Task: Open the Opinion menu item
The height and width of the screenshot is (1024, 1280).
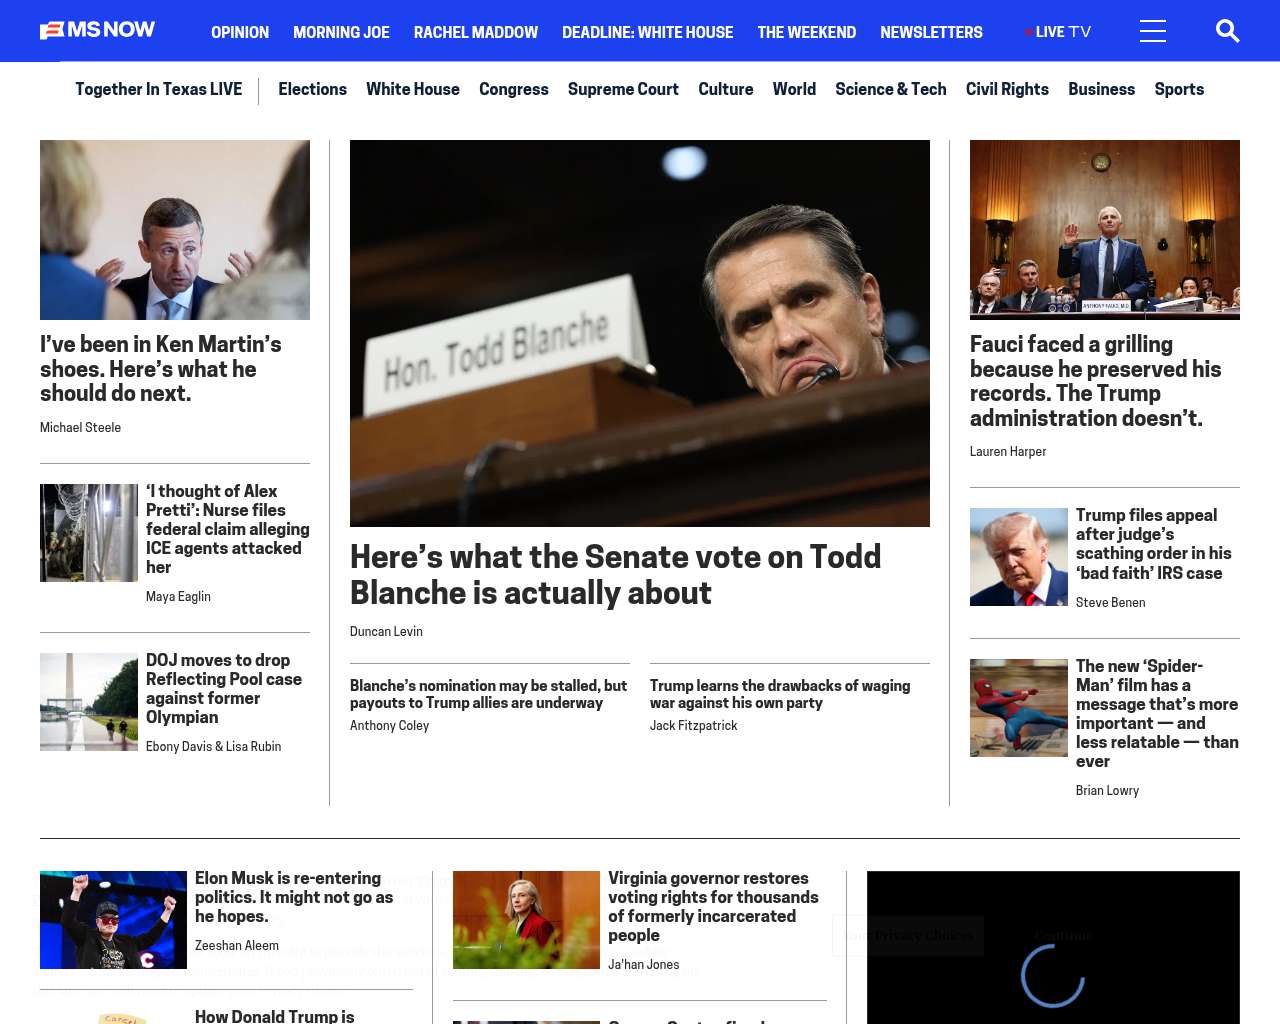Action: pyautogui.click(x=240, y=32)
